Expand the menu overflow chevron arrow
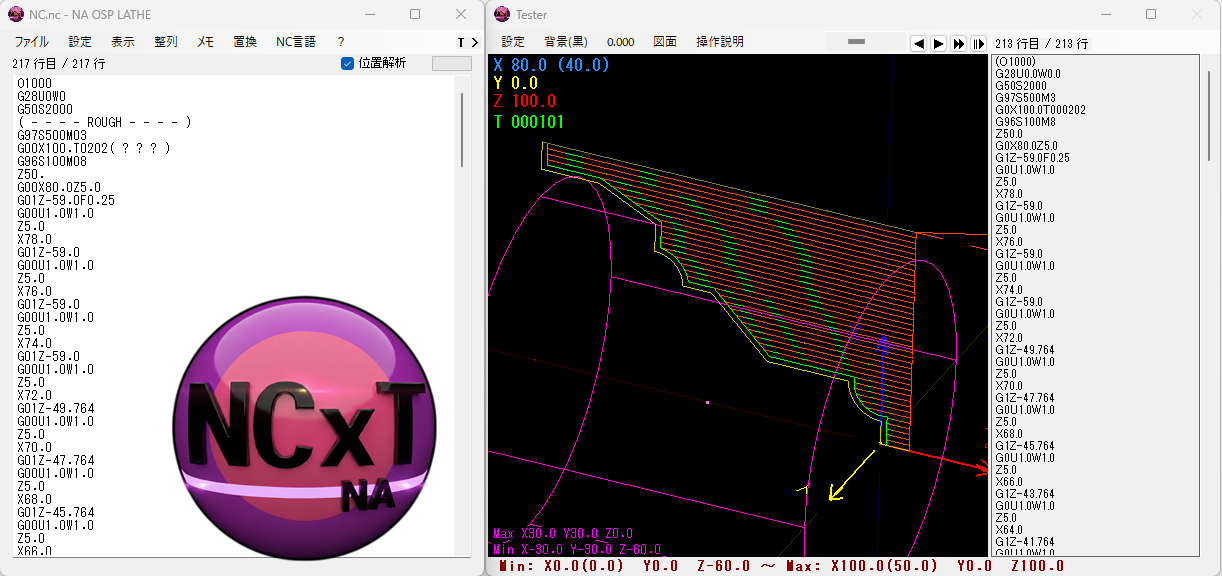Viewport: 1222px width, 576px height. pyautogui.click(x=474, y=42)
